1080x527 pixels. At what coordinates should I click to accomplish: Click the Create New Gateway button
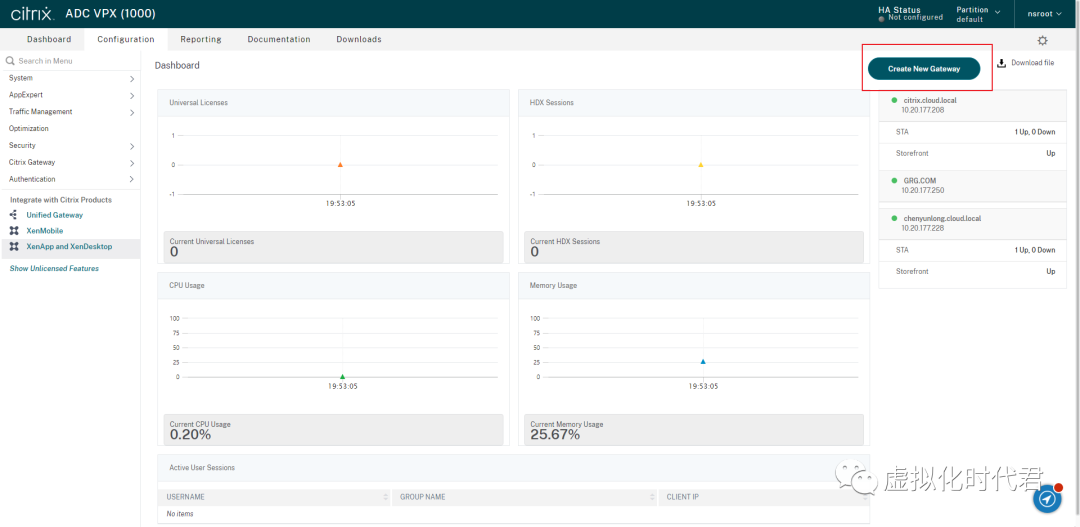[x=924, y=69]
